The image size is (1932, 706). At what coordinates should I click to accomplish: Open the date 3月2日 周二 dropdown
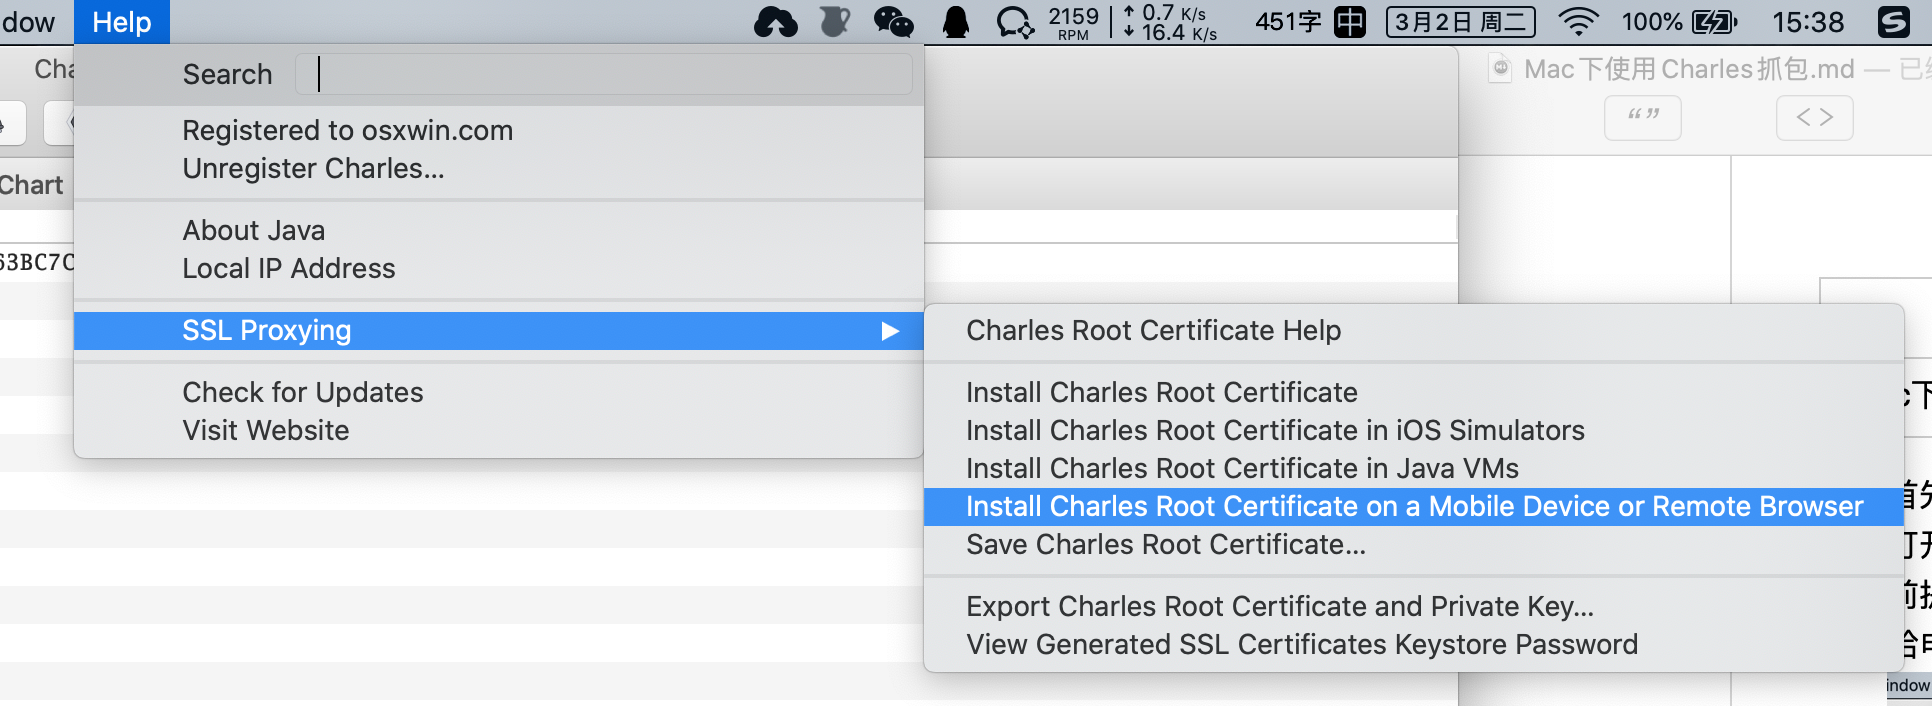click(x=1460, y=22)
